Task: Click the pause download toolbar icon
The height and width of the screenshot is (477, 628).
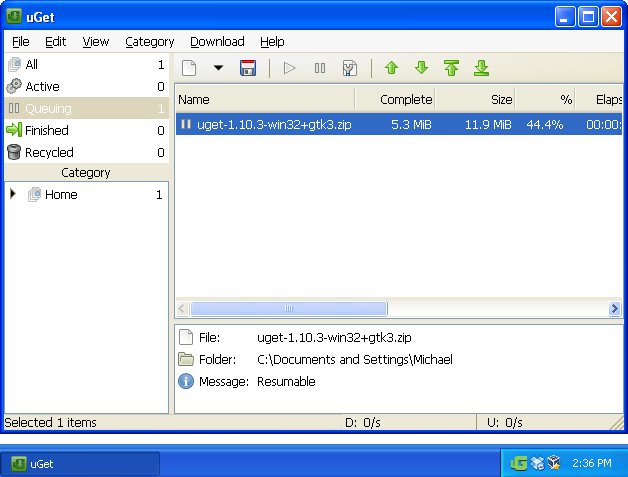Action: tap(320, 68)
